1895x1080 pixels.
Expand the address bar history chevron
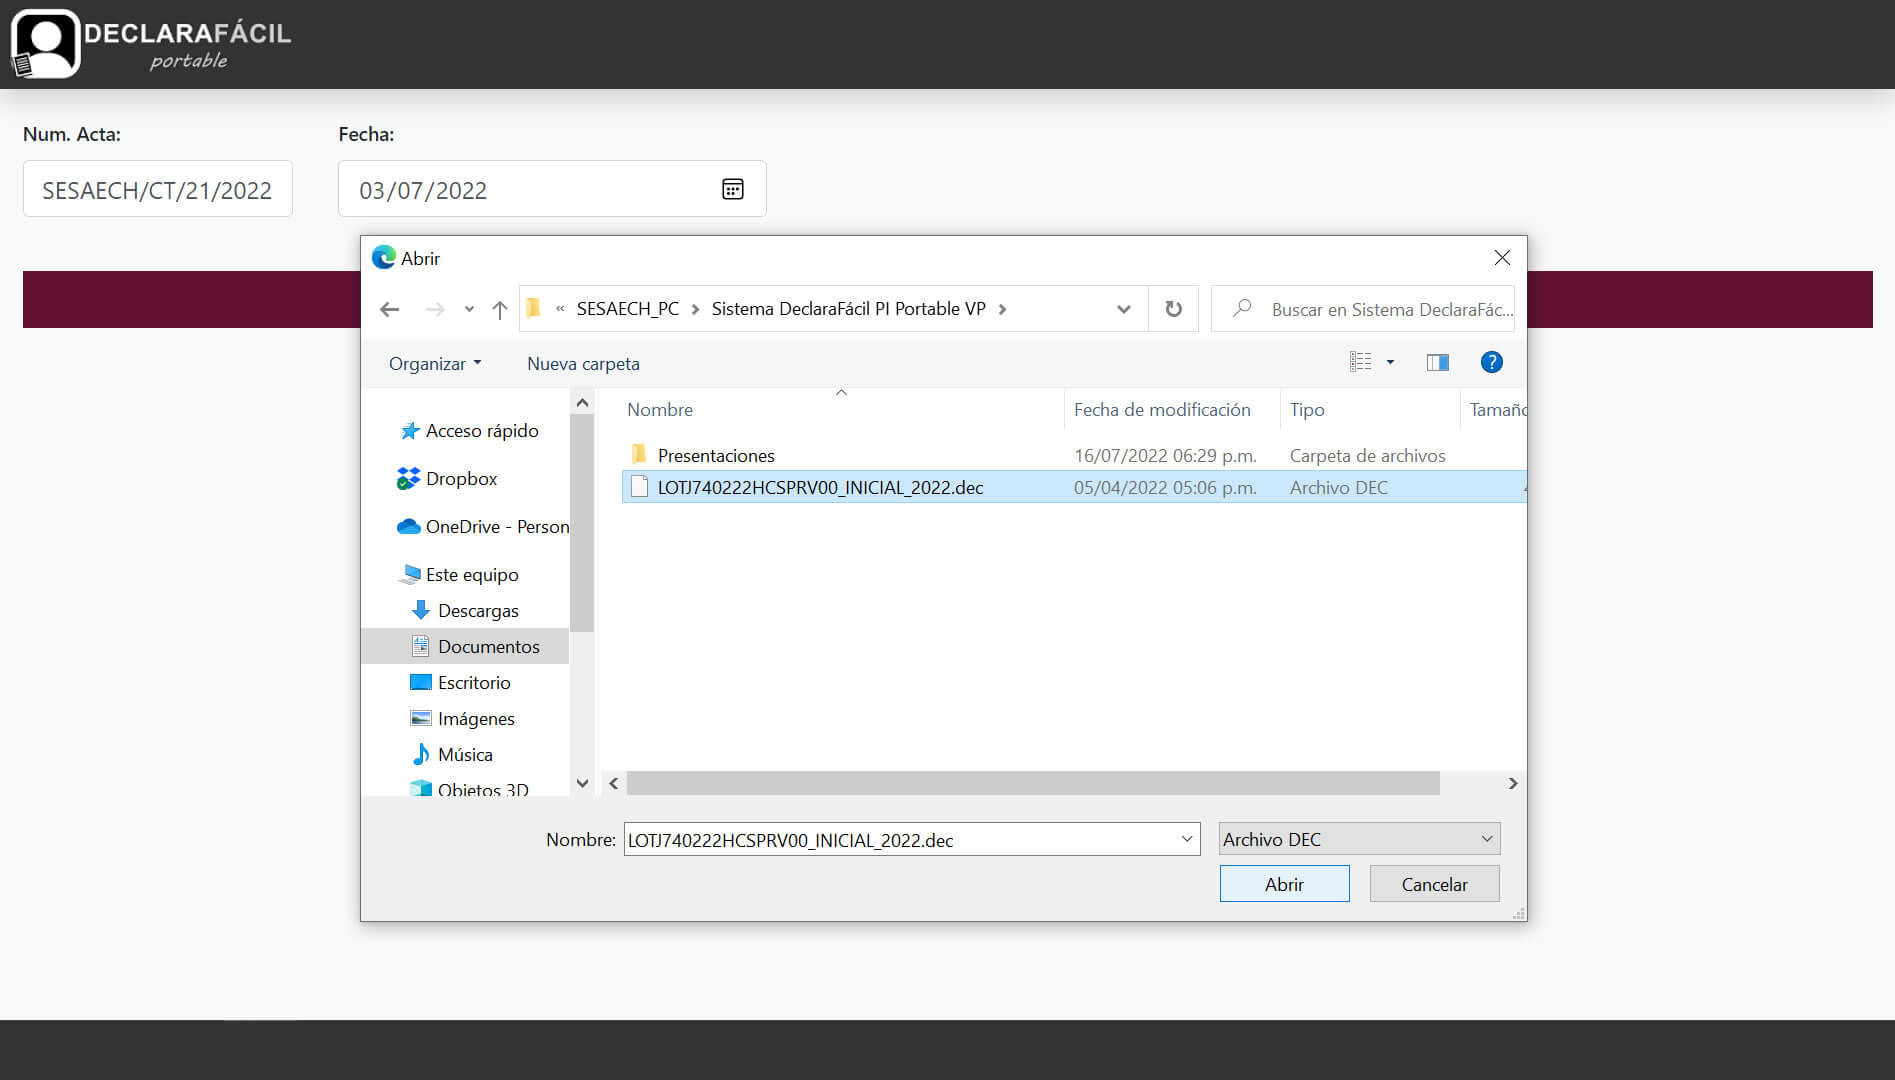[x=1124, y=310]
